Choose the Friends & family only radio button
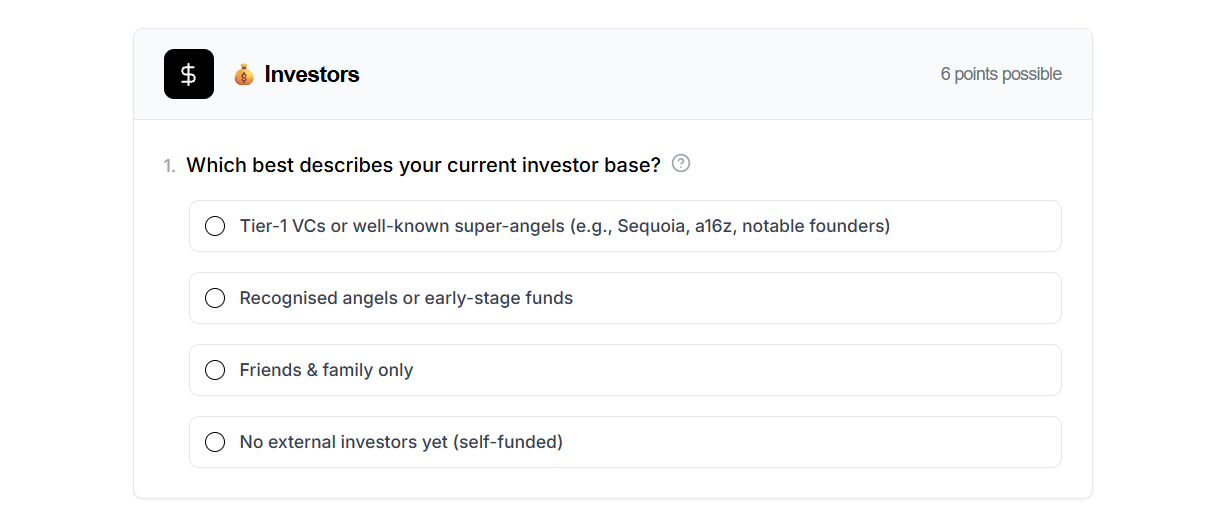Image resolution: width=1218 pixels, height=529 pixels. [x=215, y=370]
